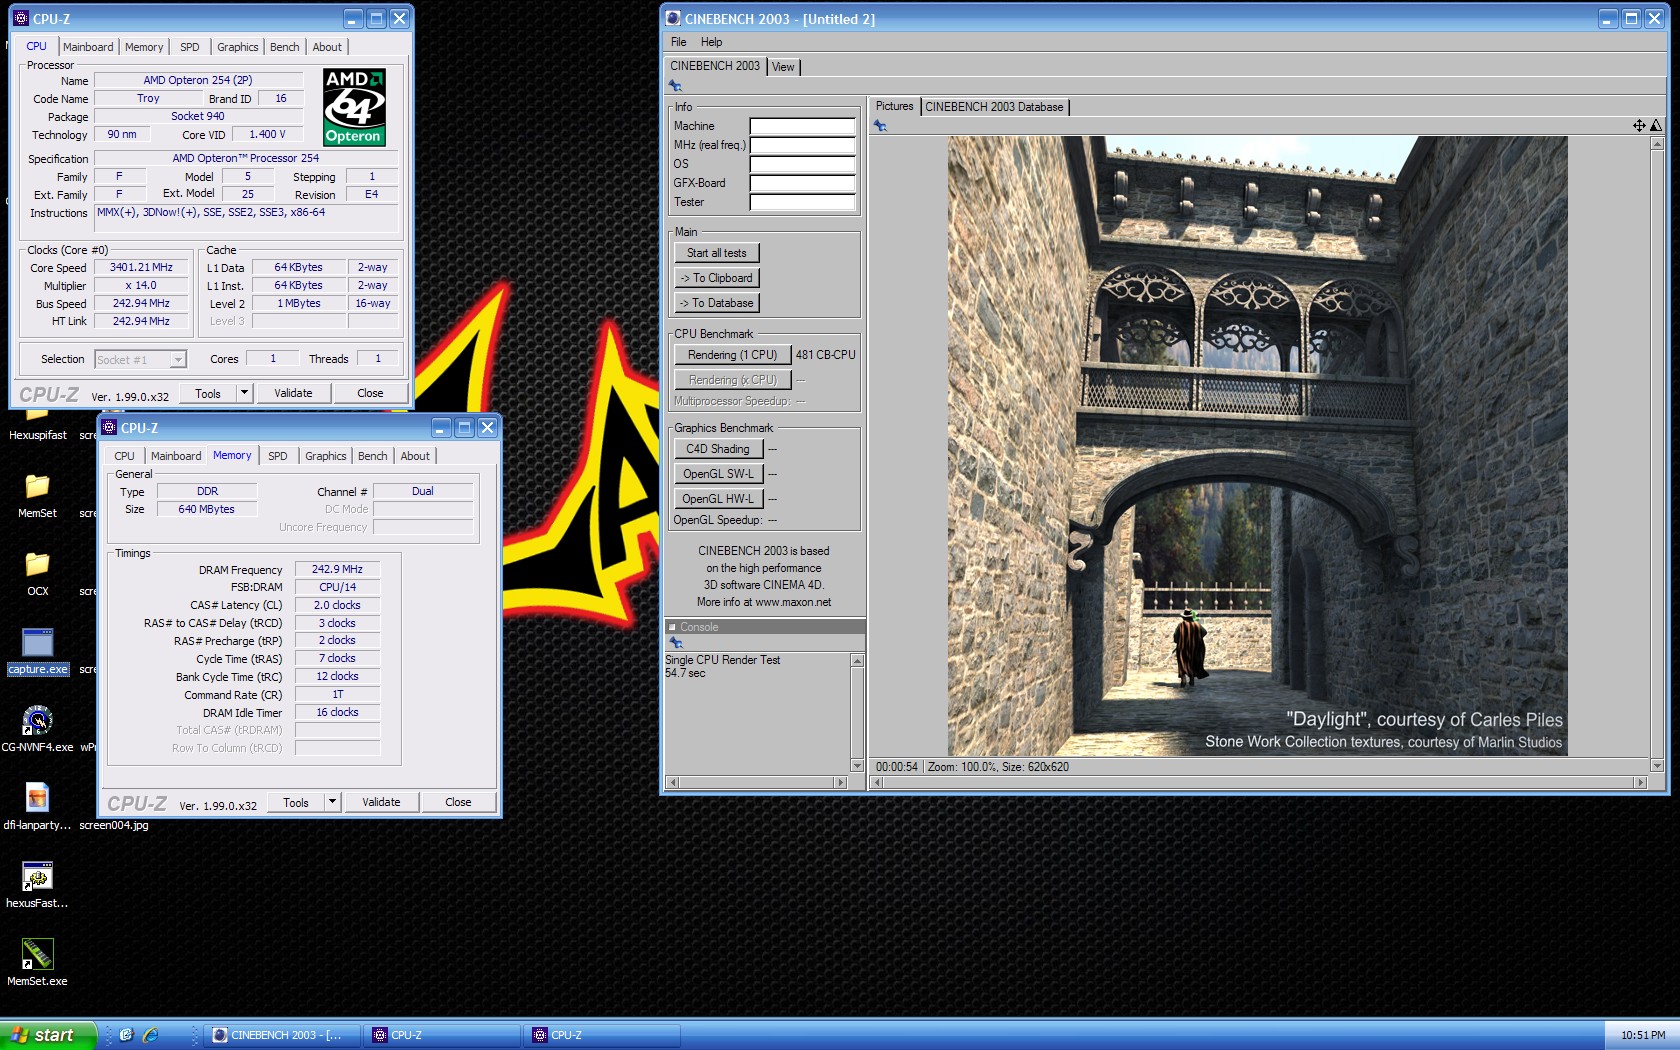The height and width of the screenshot is (1050, 1680).
Task: Open the CPU tab in Memory CPU-Z window
Action: click(124, 456)
